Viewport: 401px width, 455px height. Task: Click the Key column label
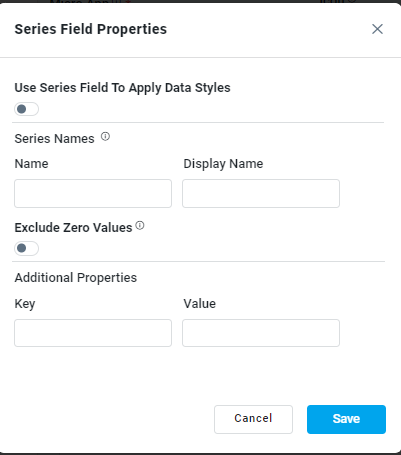pos(25,304)
